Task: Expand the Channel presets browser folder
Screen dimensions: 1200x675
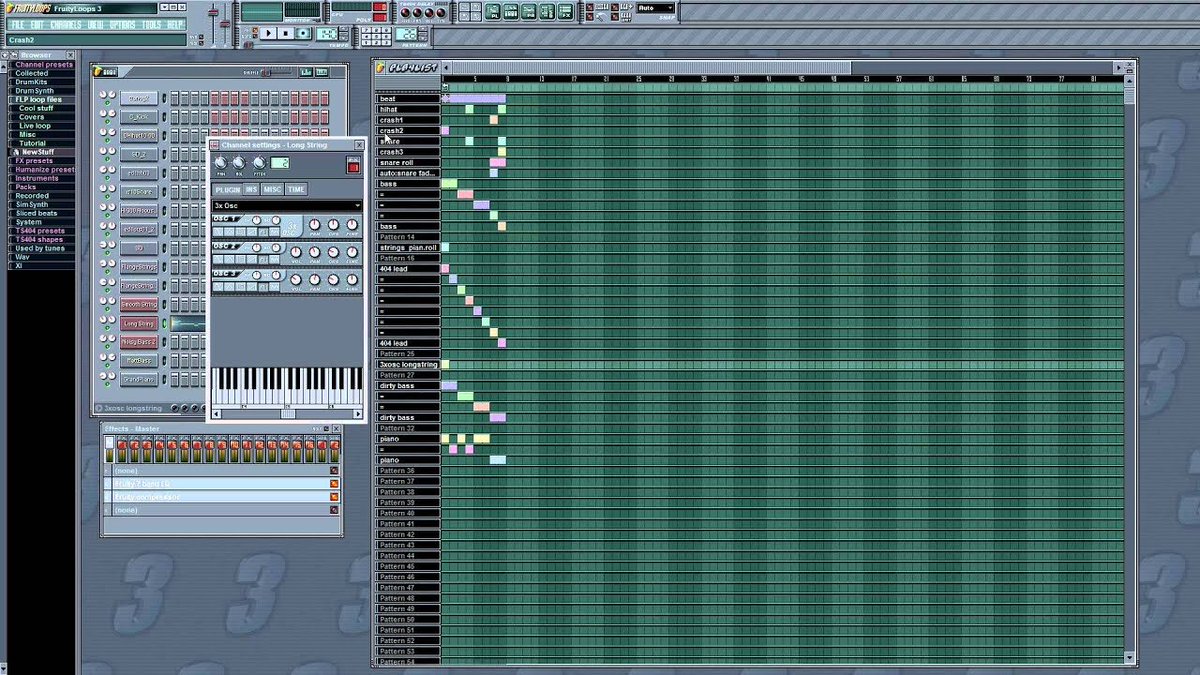Action: (x=44, y=64)
